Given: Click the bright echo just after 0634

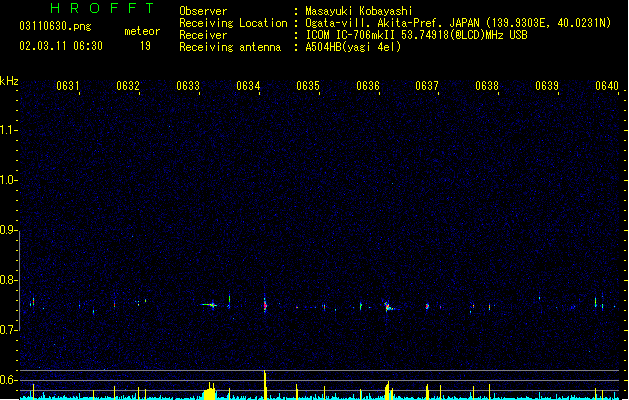Looking at the screenshot, I should coord(265,304).
